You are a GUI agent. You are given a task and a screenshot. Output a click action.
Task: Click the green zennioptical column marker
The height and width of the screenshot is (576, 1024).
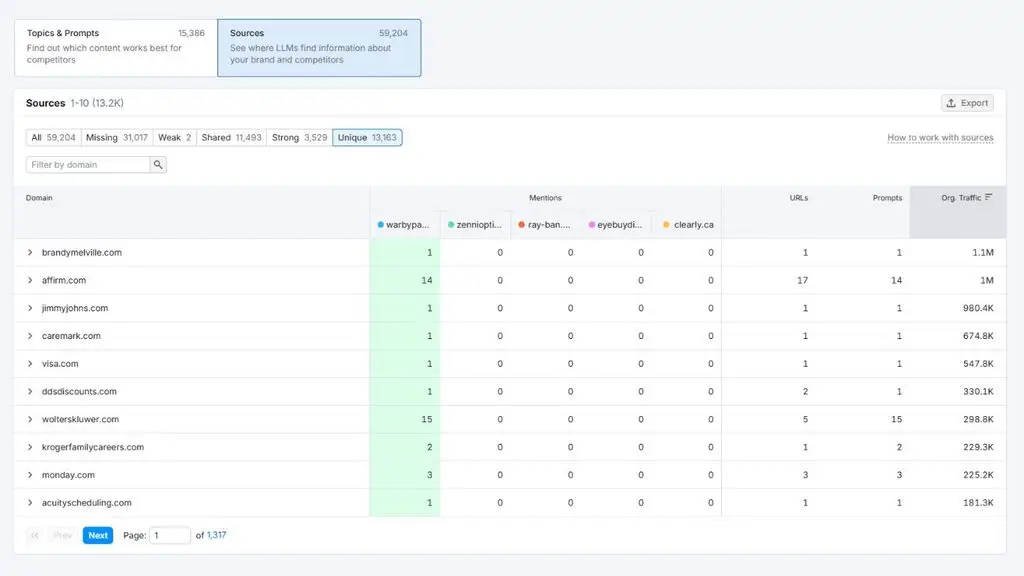click(x=451, y=225)
